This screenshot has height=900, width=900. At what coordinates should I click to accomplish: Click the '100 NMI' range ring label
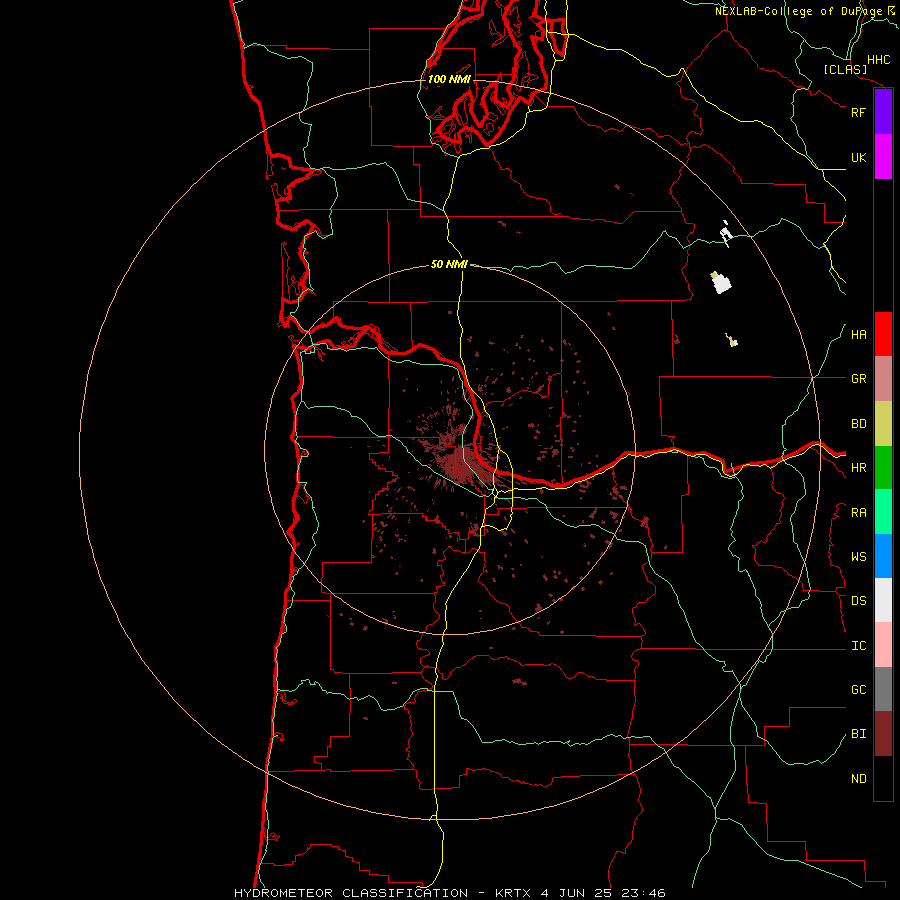point(449,79)
